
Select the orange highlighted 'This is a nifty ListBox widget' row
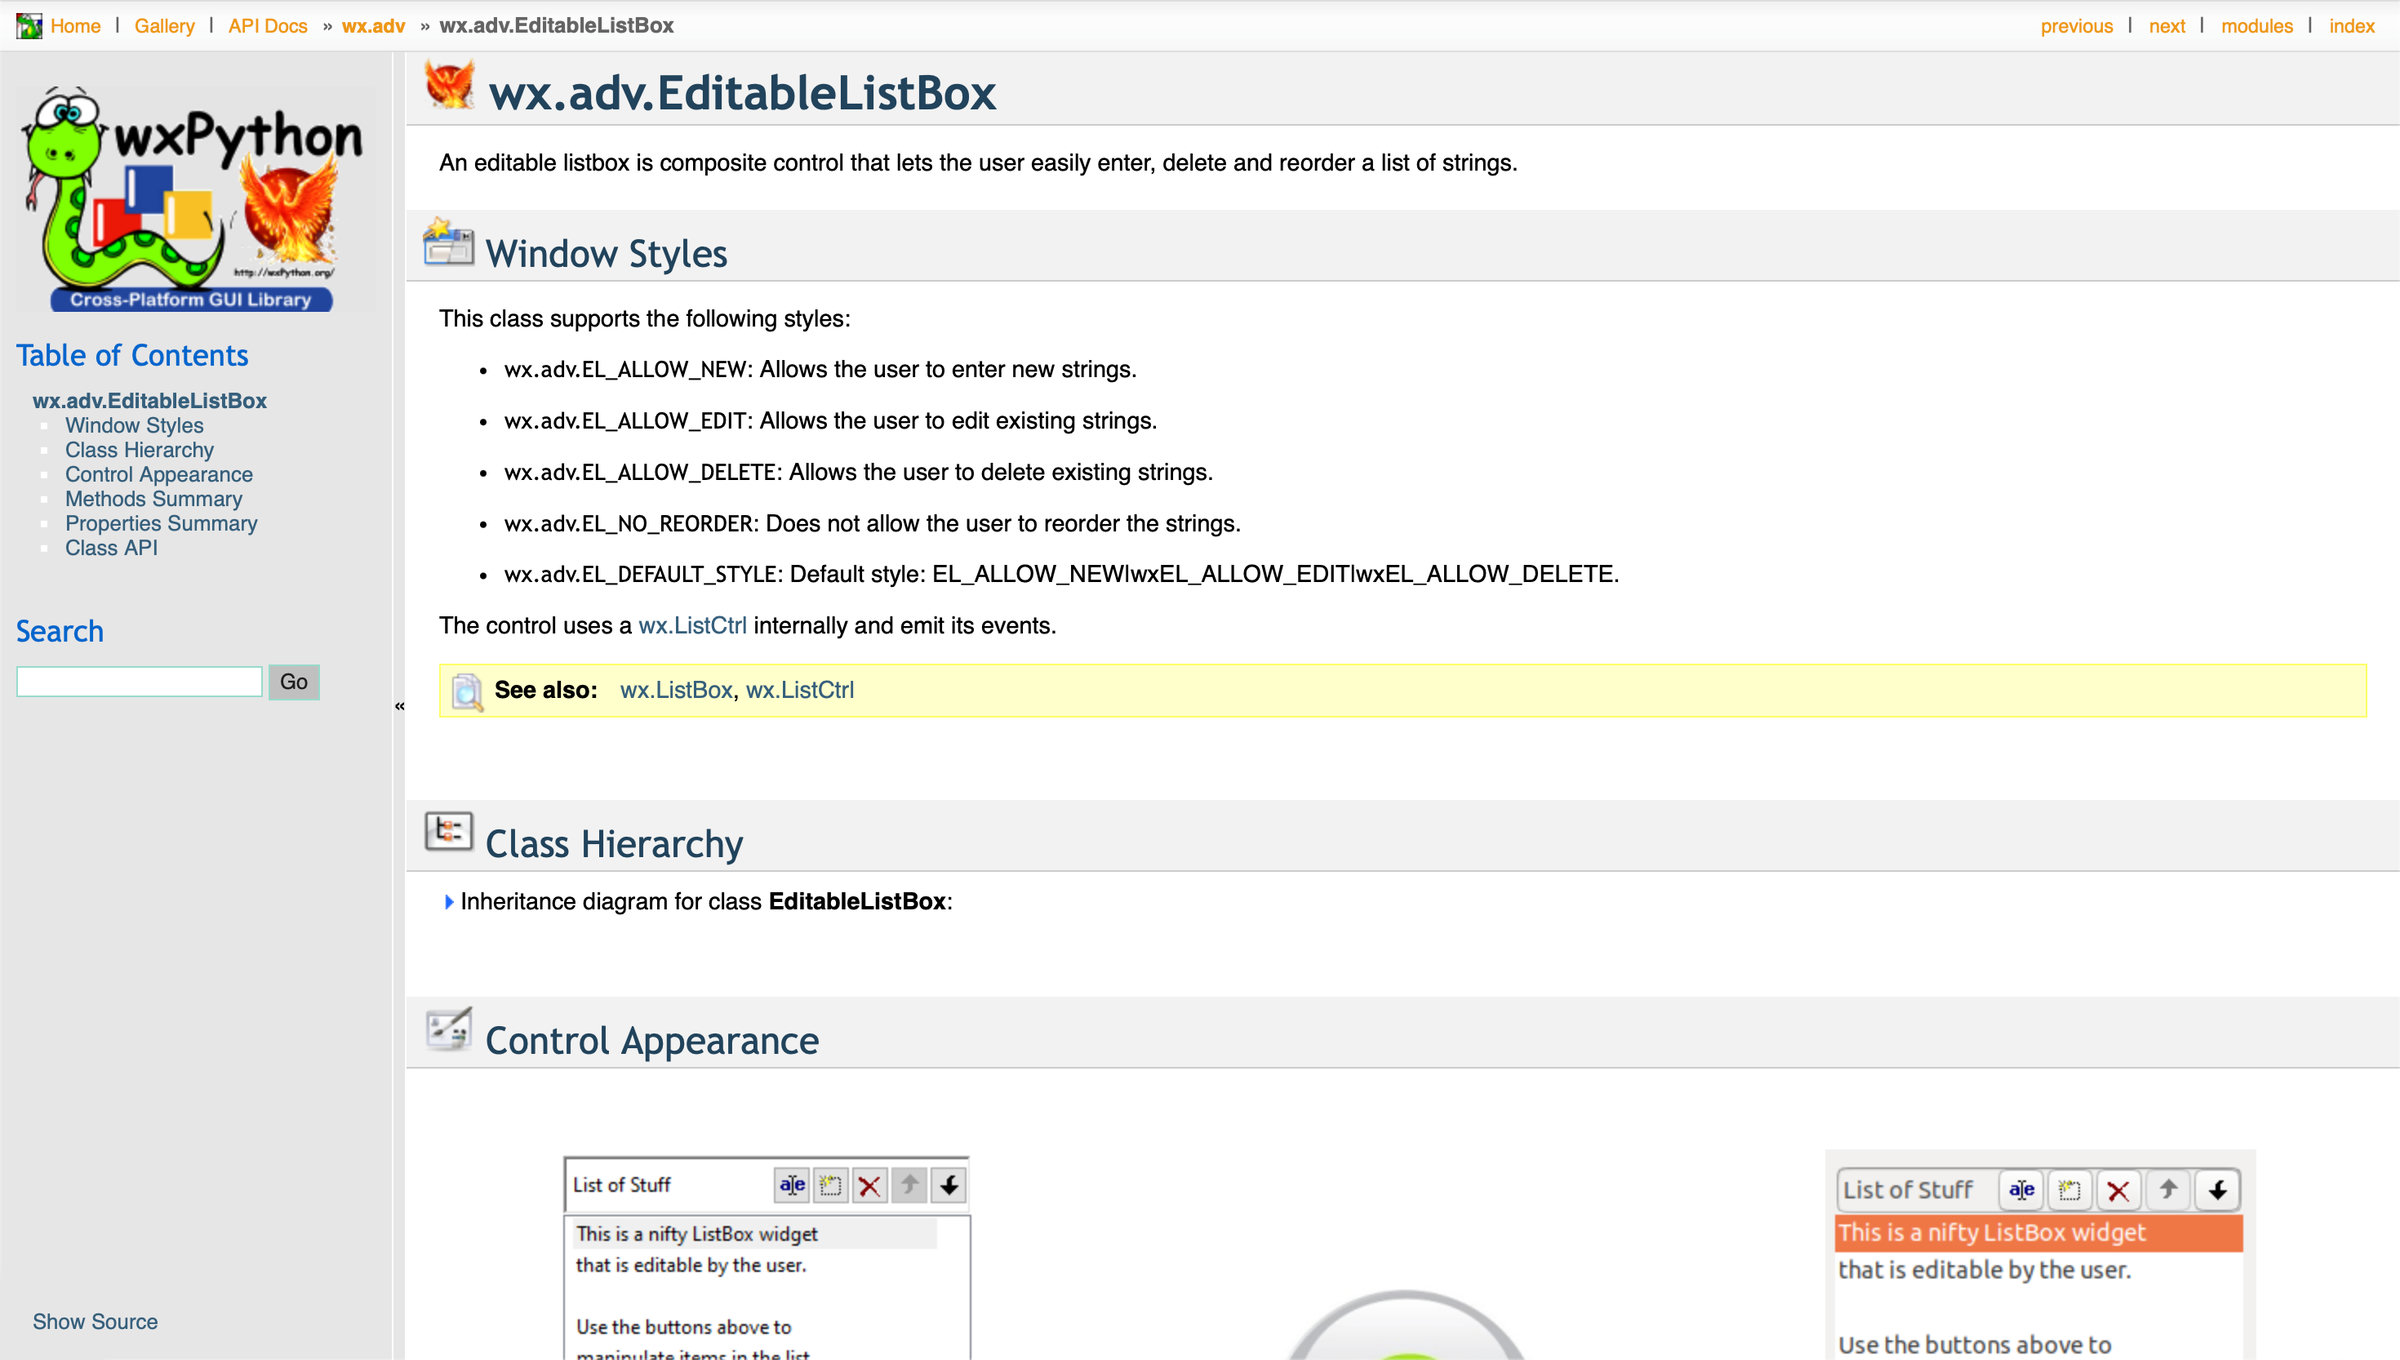point(2039,1233)
